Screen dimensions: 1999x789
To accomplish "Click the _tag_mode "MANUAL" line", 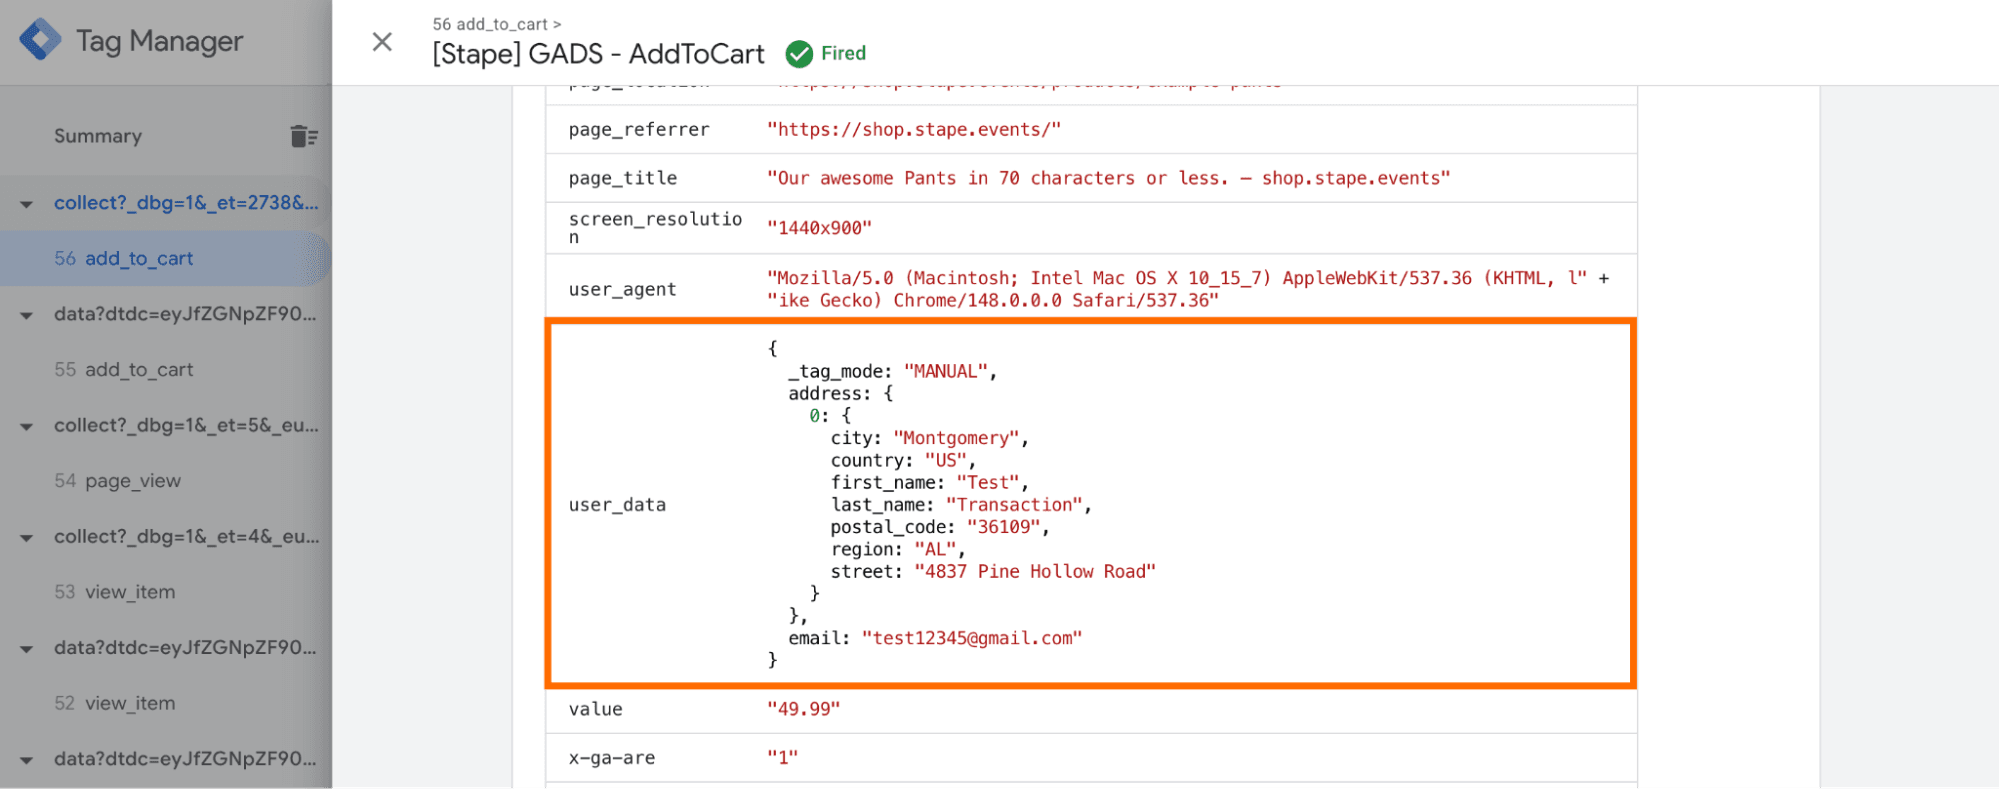I will click(x=892, y=371).
